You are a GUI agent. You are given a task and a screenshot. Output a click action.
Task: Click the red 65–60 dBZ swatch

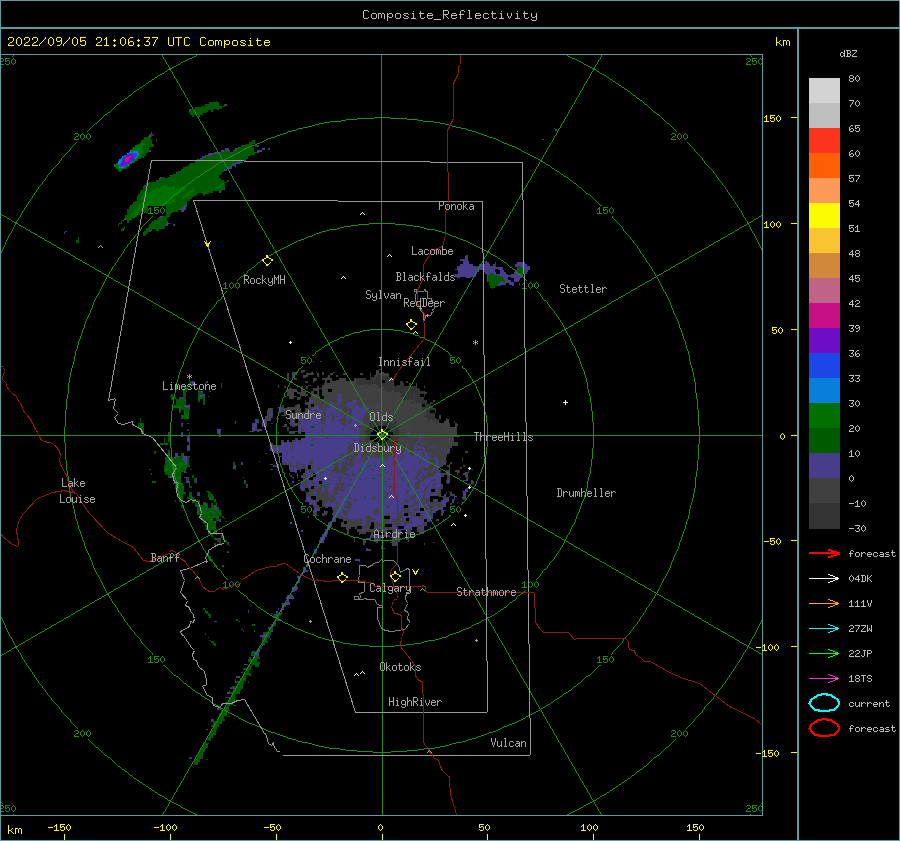824,141
